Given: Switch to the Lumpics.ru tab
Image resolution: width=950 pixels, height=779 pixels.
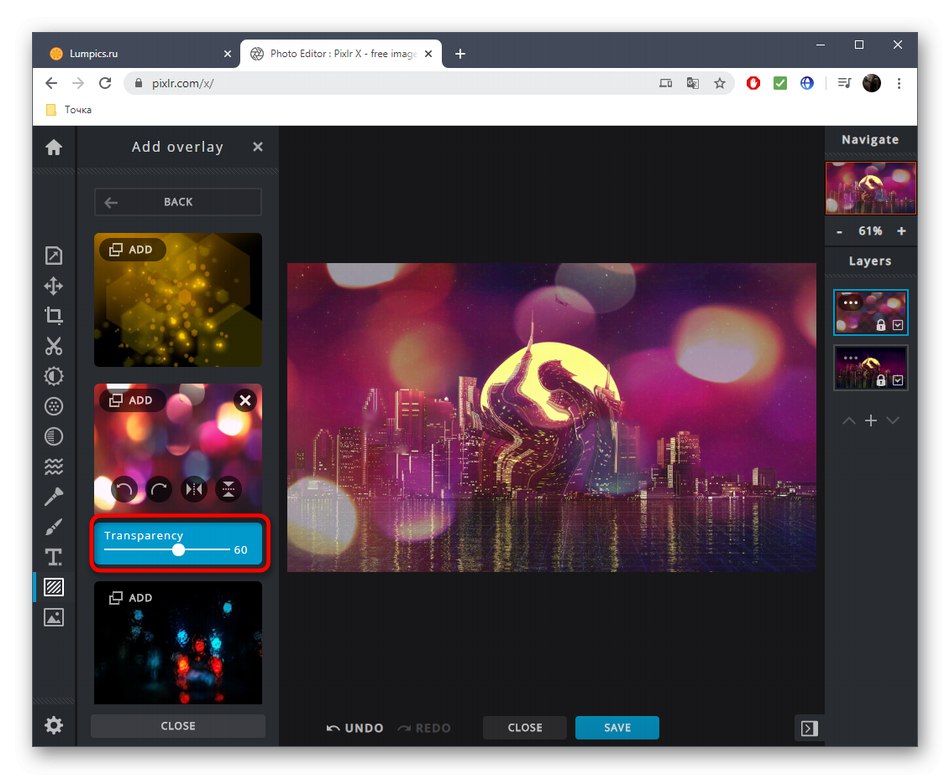Looking at the screenshot, I should [x=130, y=53].
